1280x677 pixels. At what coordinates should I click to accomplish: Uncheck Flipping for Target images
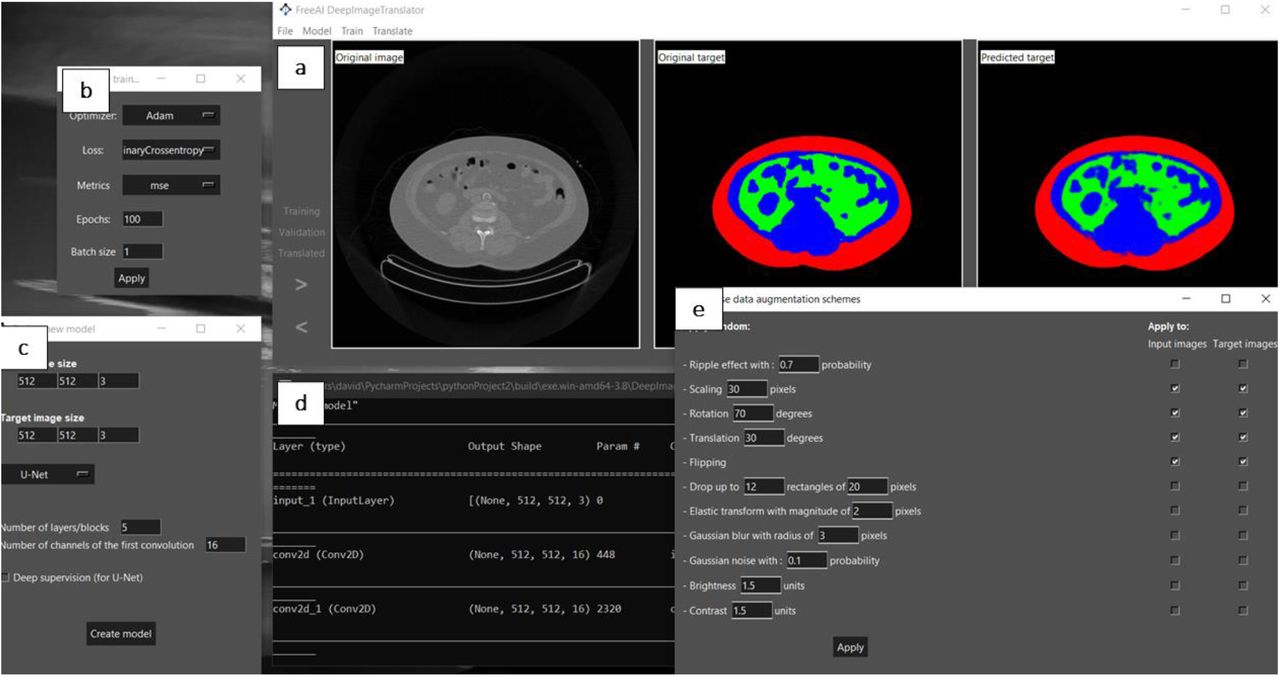tap(1243, 462)
